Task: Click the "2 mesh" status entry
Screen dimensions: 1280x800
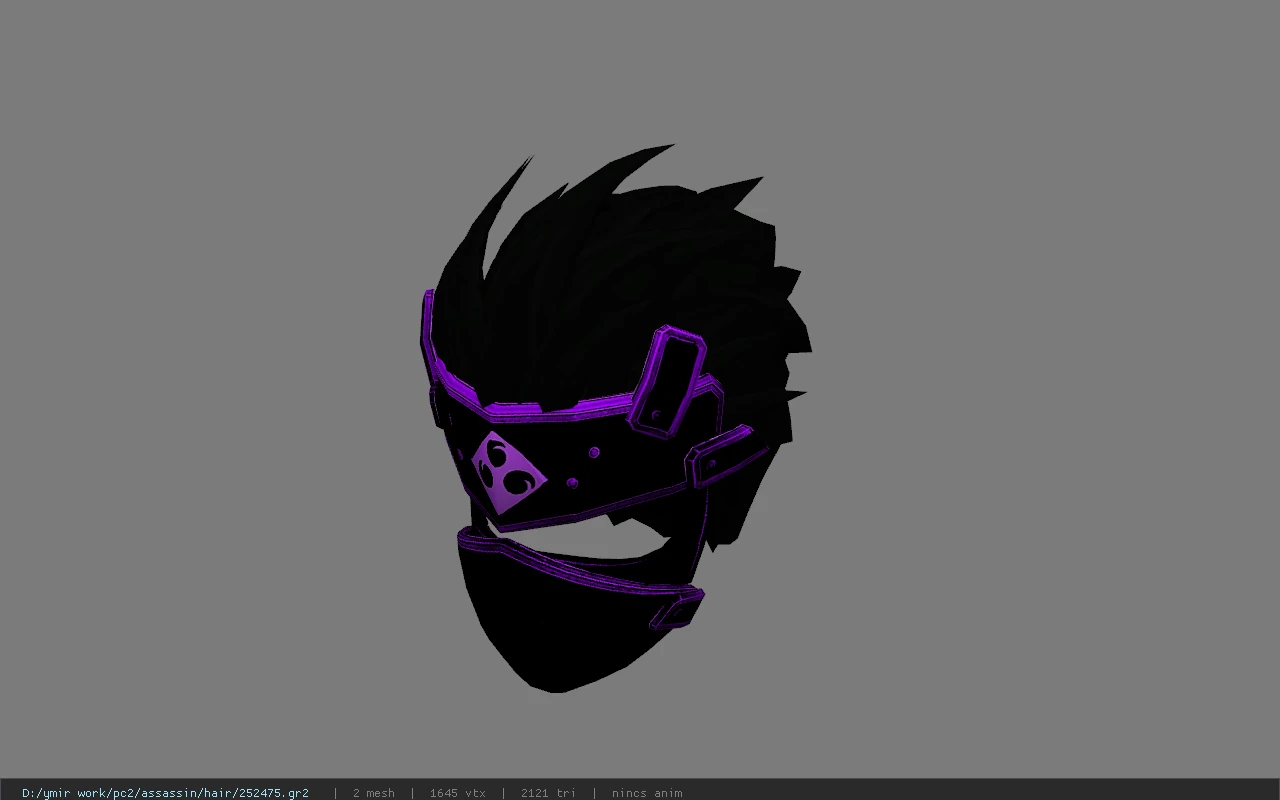Action: [x=373, y=793]
